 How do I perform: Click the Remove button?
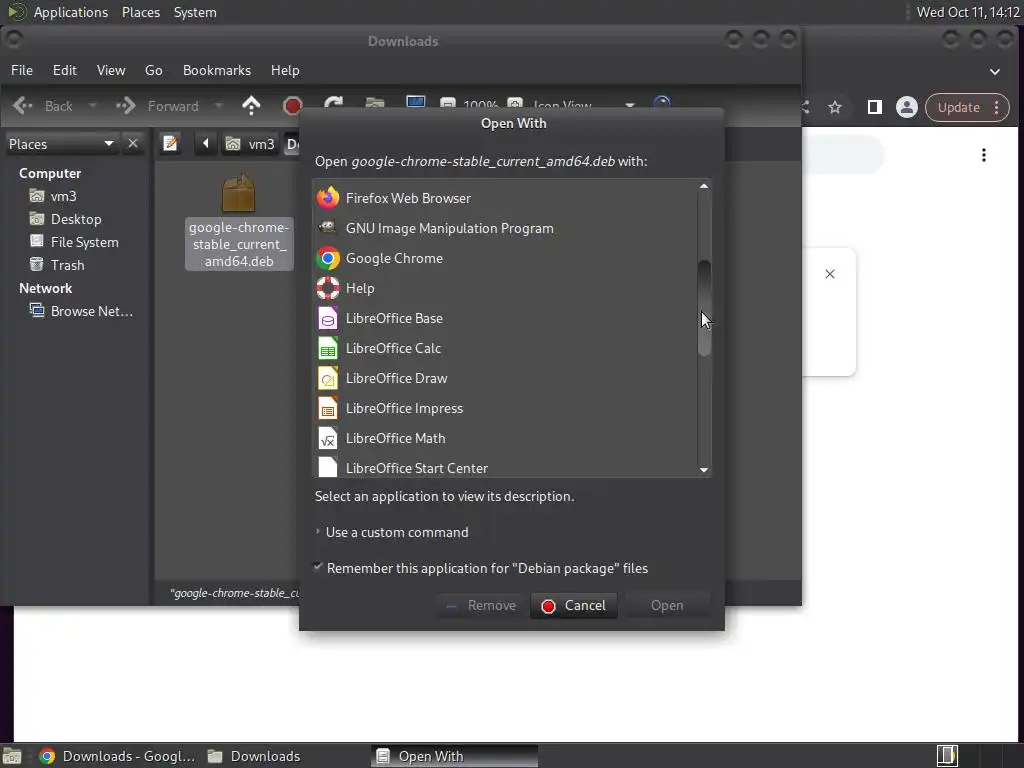[x=481, y=605]
